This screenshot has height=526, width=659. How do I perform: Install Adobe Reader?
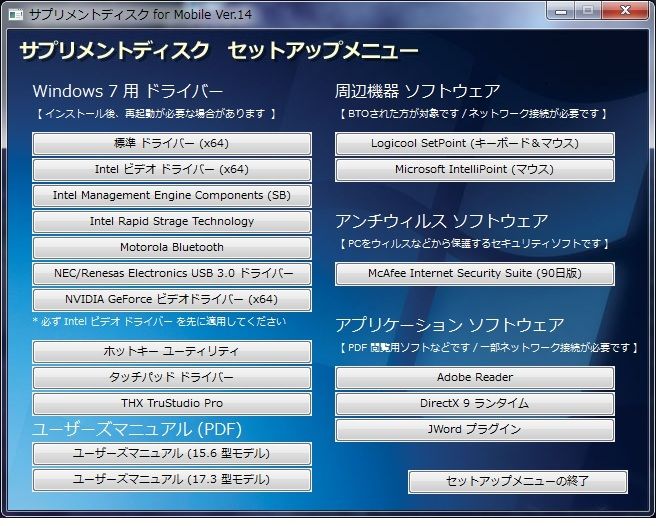point(475,378)
